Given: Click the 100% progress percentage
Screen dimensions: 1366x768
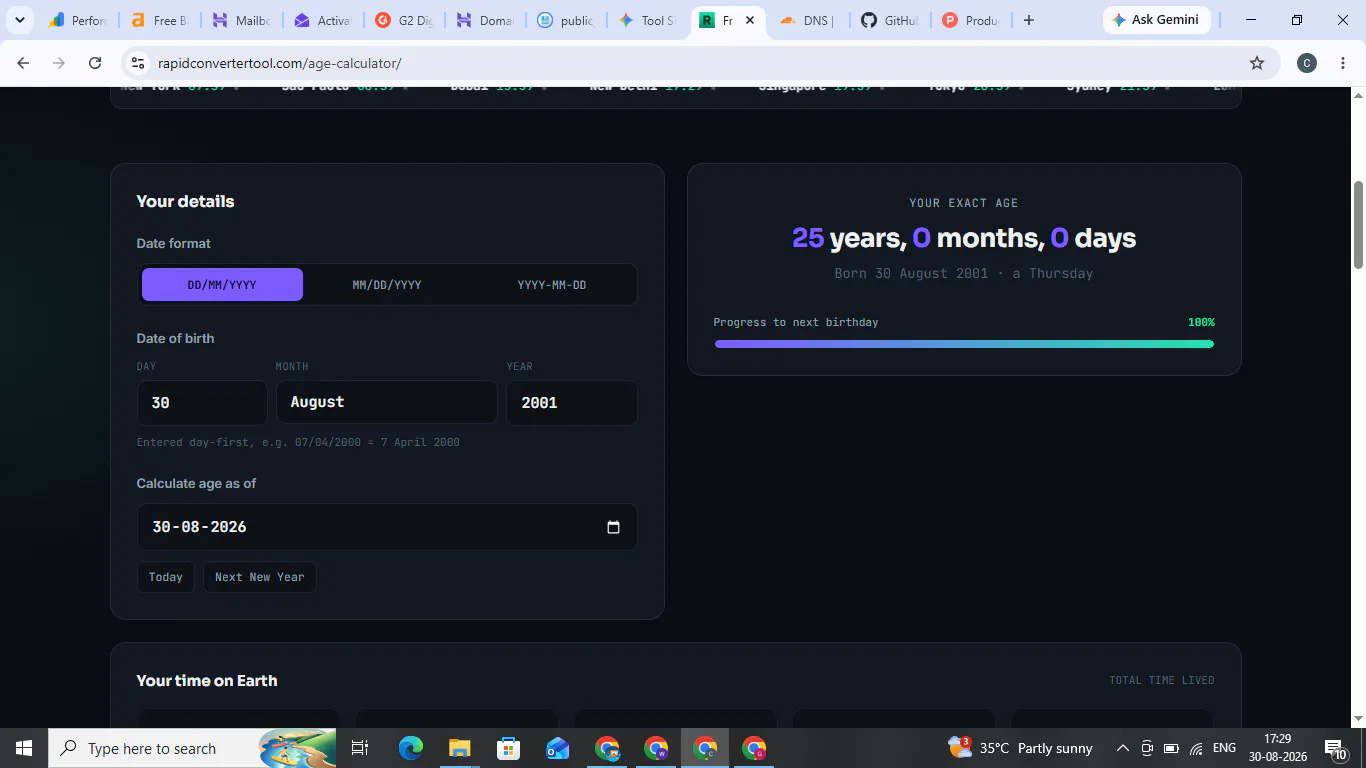Looking at the screenshot, I should (x=1201, y=322).
